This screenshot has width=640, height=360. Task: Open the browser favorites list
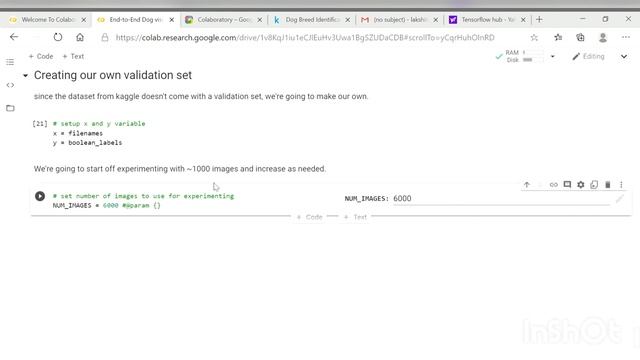tap(558, 38)
